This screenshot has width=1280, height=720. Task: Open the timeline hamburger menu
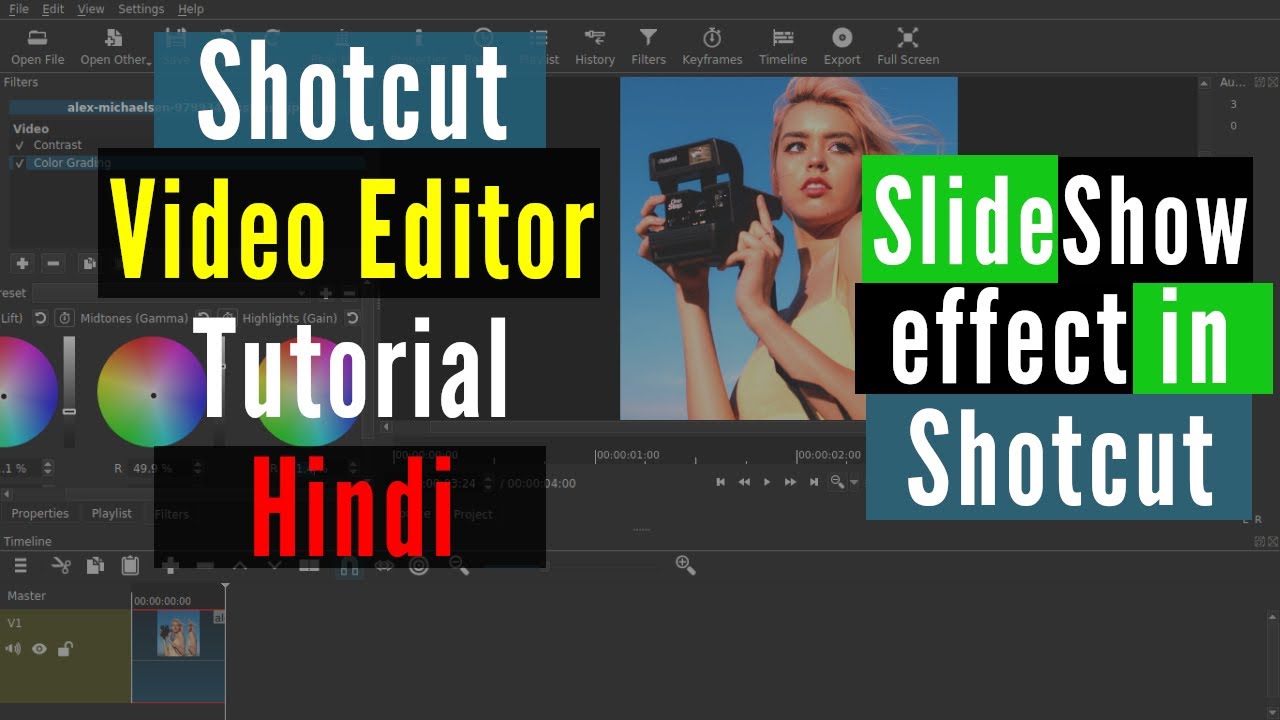pyautogui.click(x=20, y=566)
